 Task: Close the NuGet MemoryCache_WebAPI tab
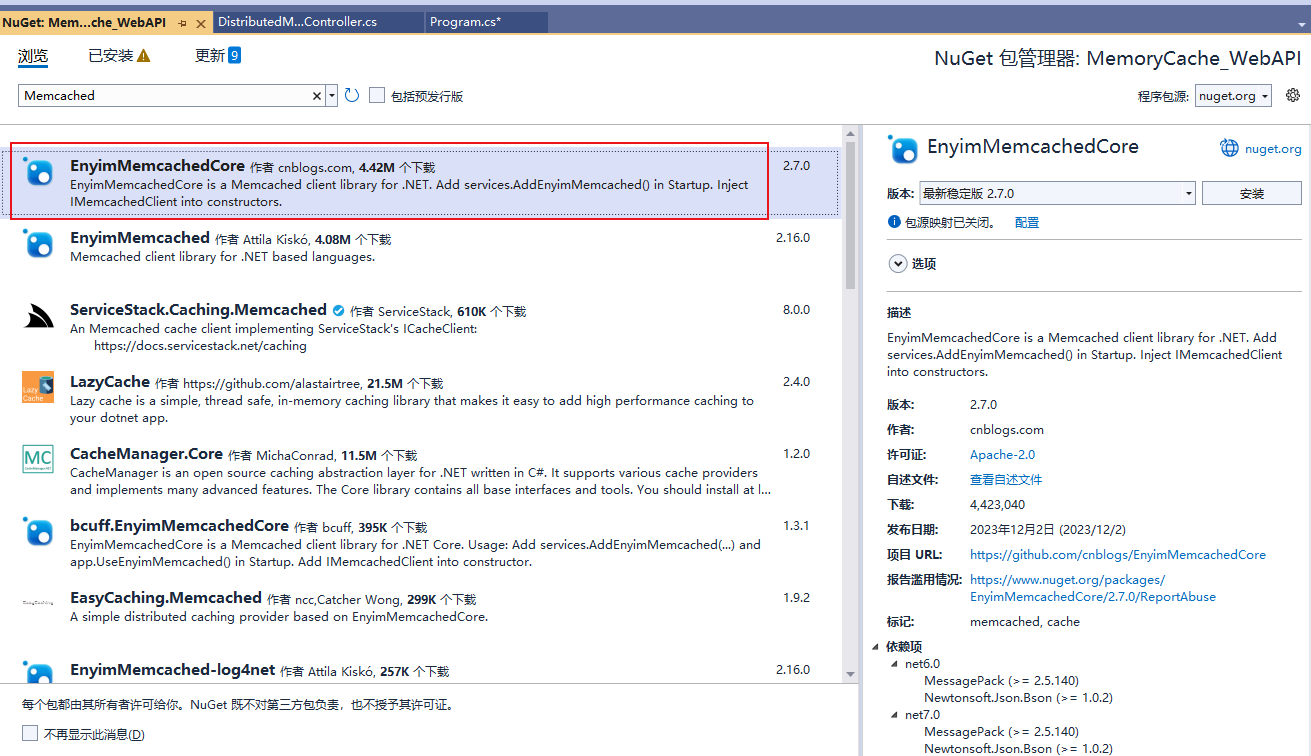(x=201, y=22)
